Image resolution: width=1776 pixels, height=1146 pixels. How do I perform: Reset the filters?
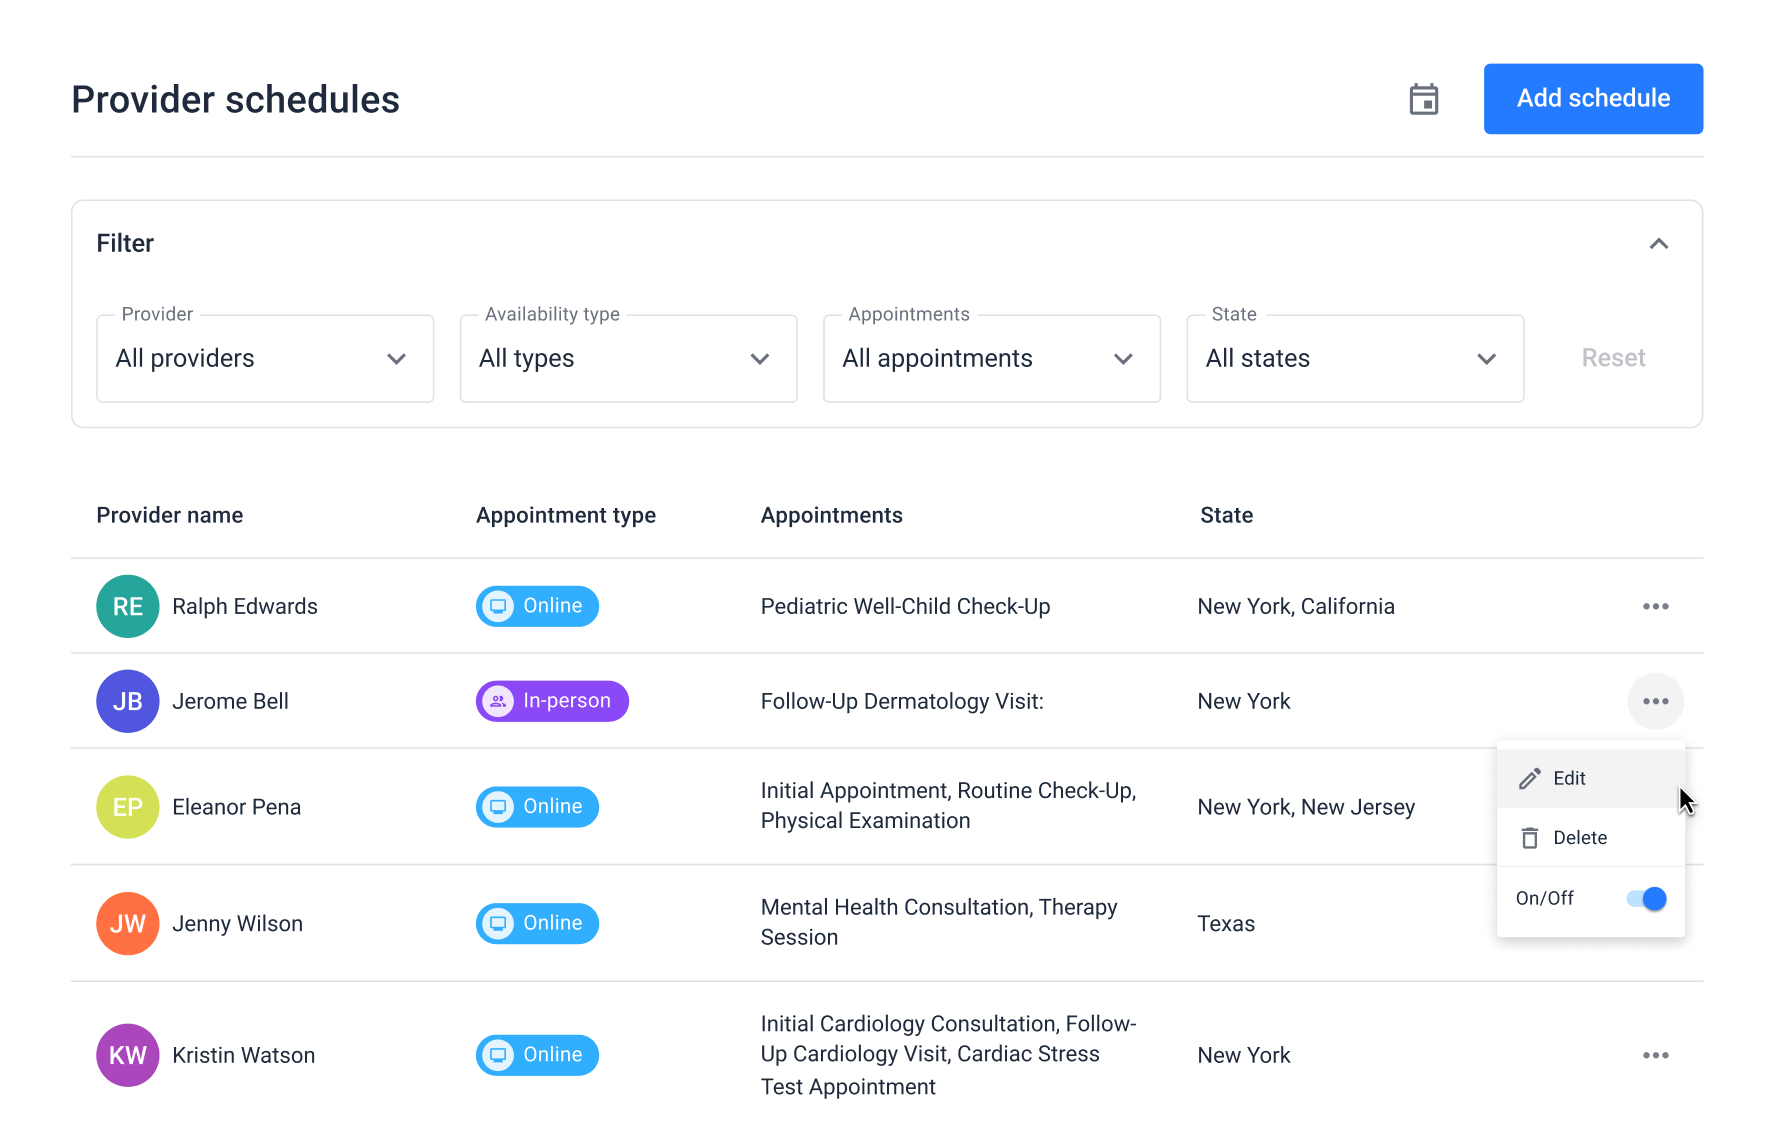coord(1613,358)
